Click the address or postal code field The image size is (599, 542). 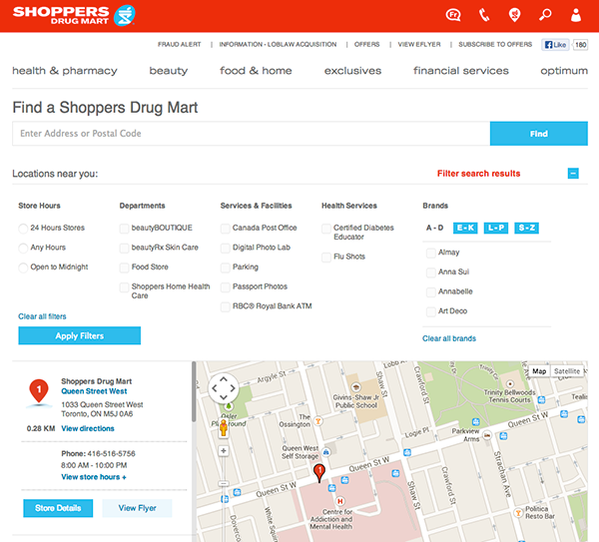point(251,134)
